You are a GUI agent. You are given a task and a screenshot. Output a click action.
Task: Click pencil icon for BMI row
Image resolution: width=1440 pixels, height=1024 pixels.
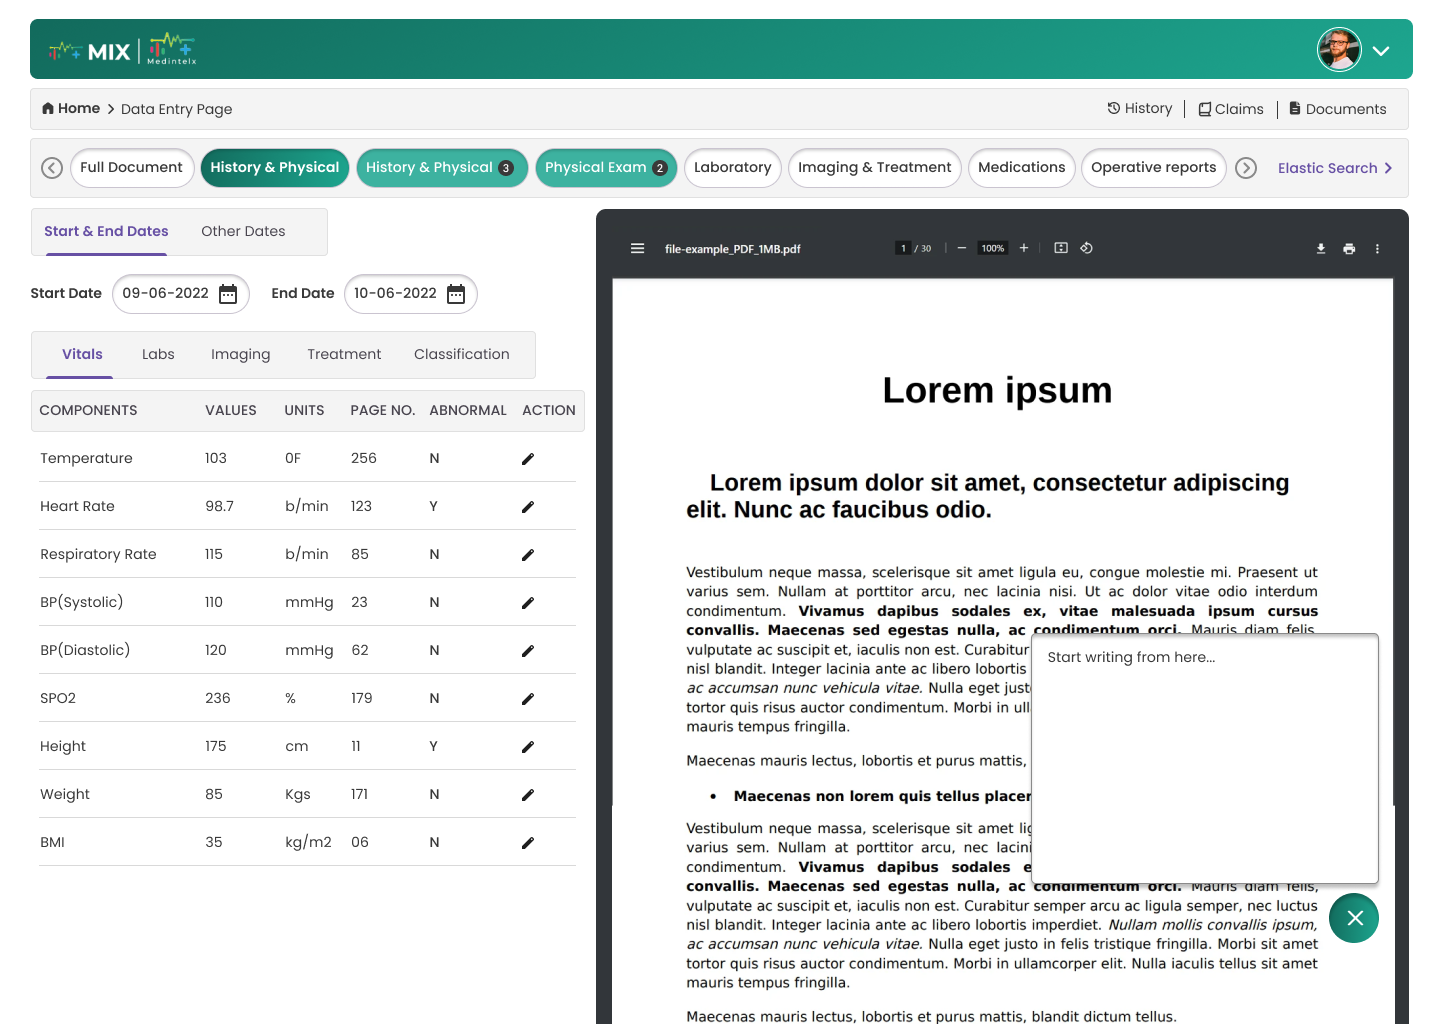pos(528,843)
